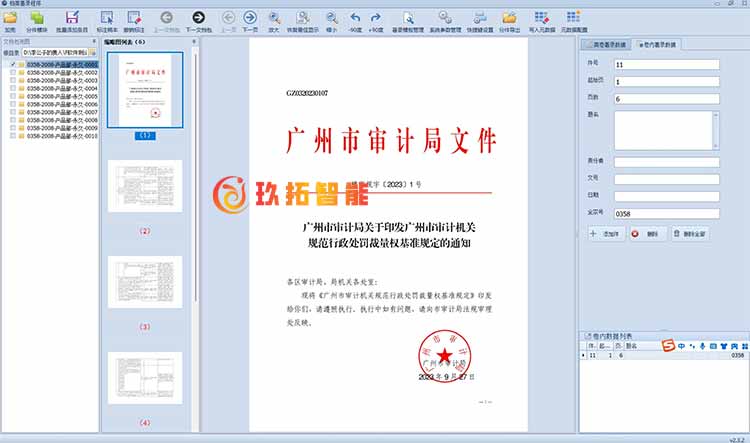Check the checkbox for folder ending 0007

13,111
